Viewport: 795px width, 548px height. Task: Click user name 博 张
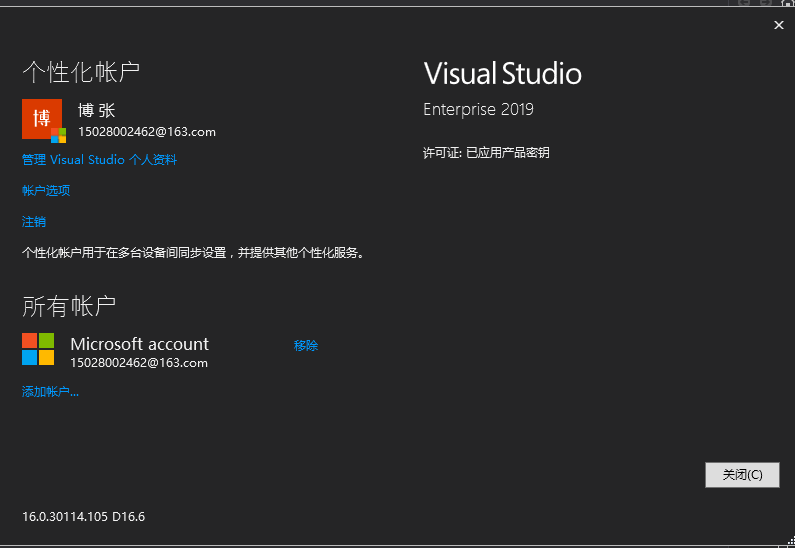tap(97, 111)
